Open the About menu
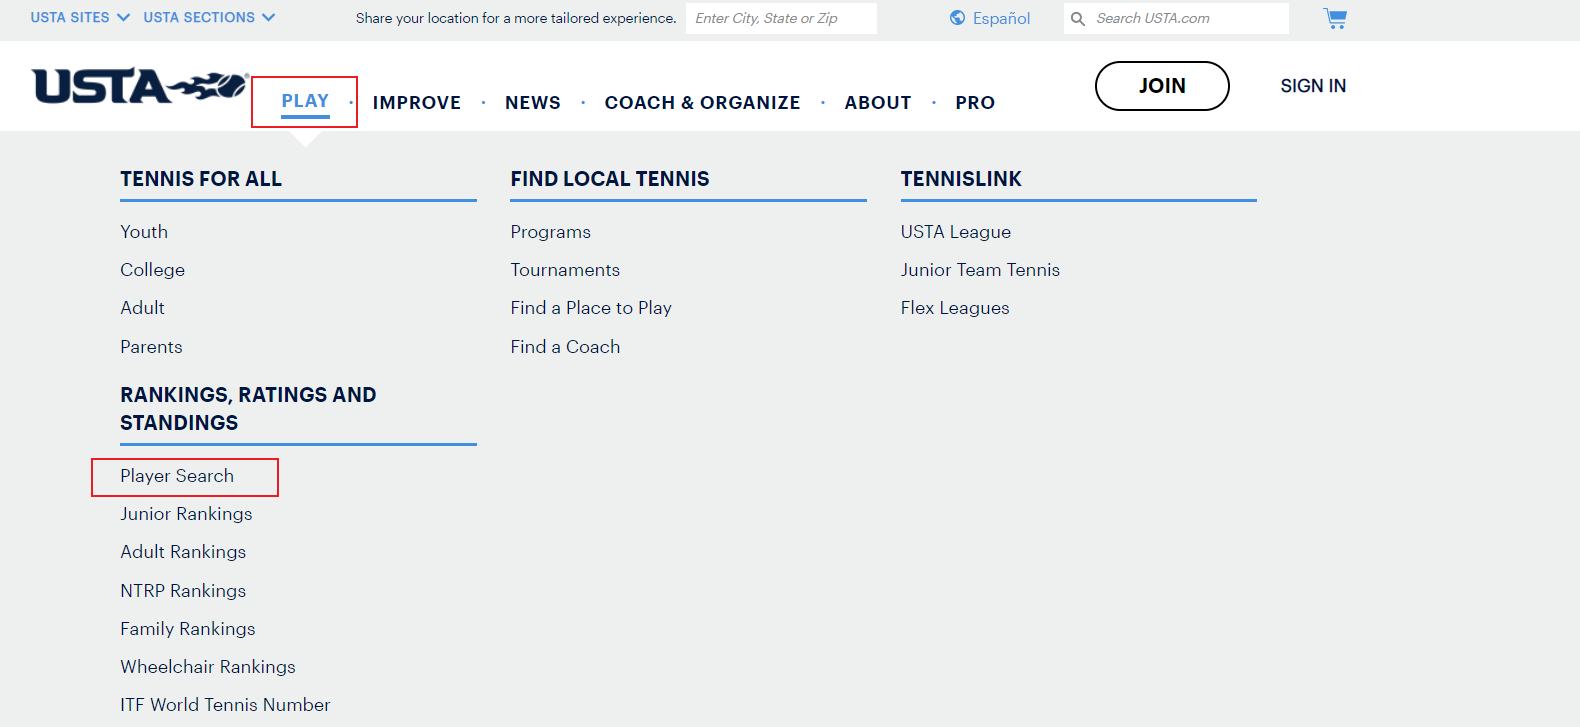 click(878, 103)
